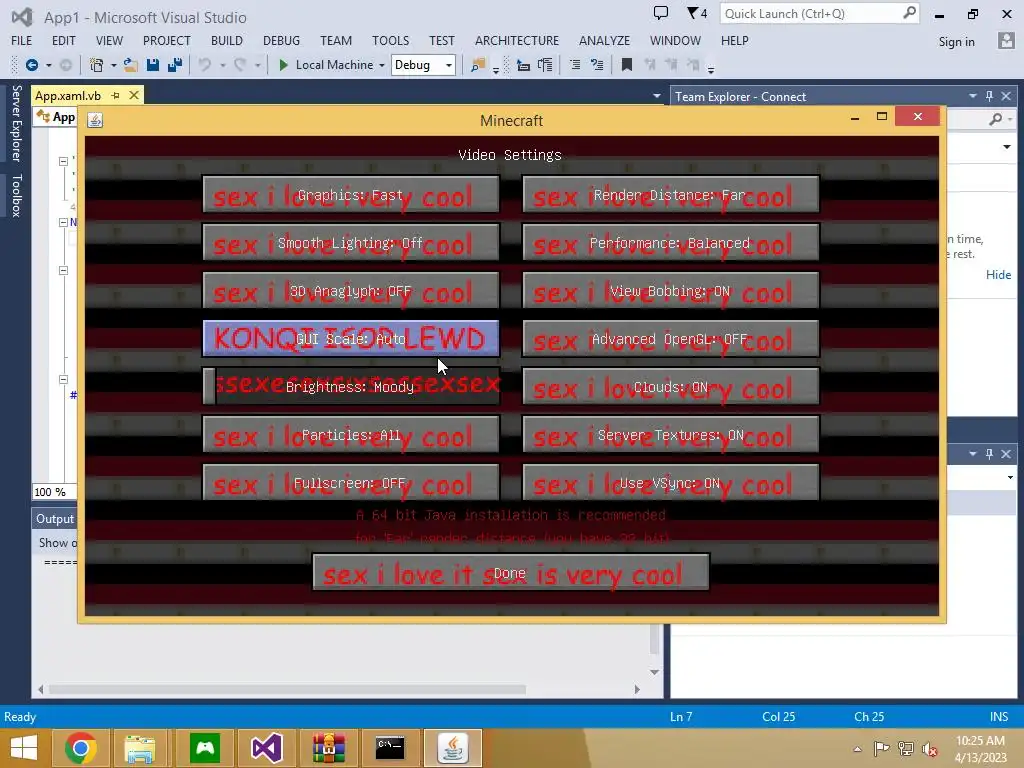Toggle Clouds: ON
The height and width of the screenshot is (768, 1024).
point(670,387)
